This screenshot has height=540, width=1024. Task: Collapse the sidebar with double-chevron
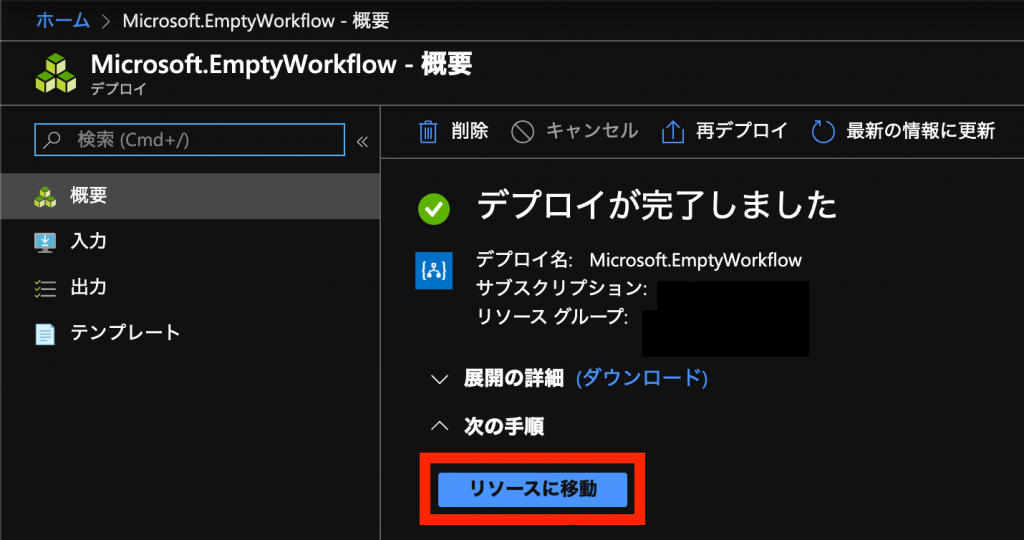tap(362, 141)
